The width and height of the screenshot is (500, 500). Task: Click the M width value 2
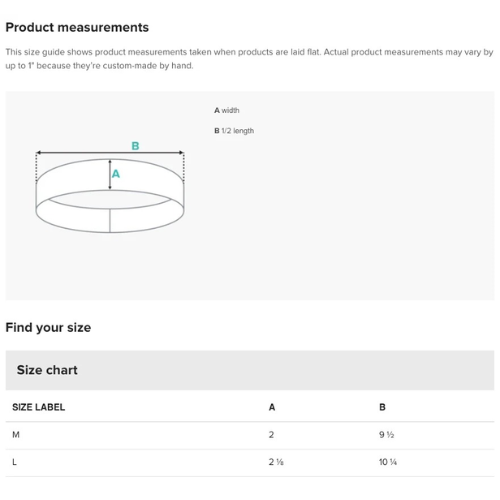click(271, 435)
